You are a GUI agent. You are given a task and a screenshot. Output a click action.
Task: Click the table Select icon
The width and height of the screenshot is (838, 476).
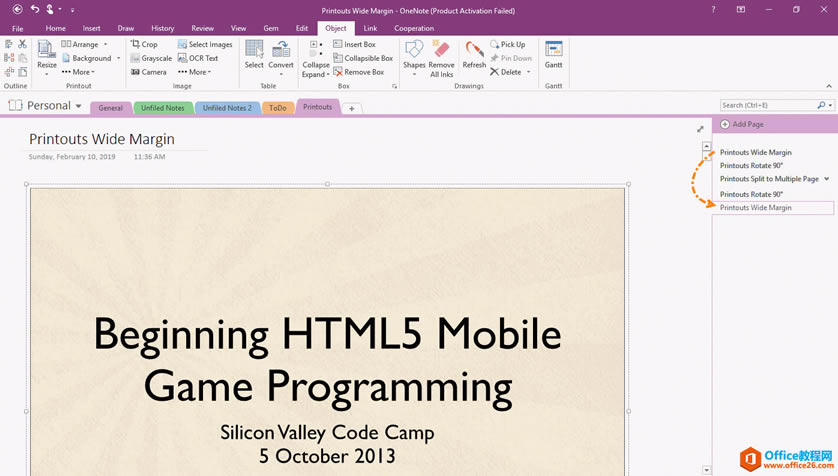tap(254, 54)
